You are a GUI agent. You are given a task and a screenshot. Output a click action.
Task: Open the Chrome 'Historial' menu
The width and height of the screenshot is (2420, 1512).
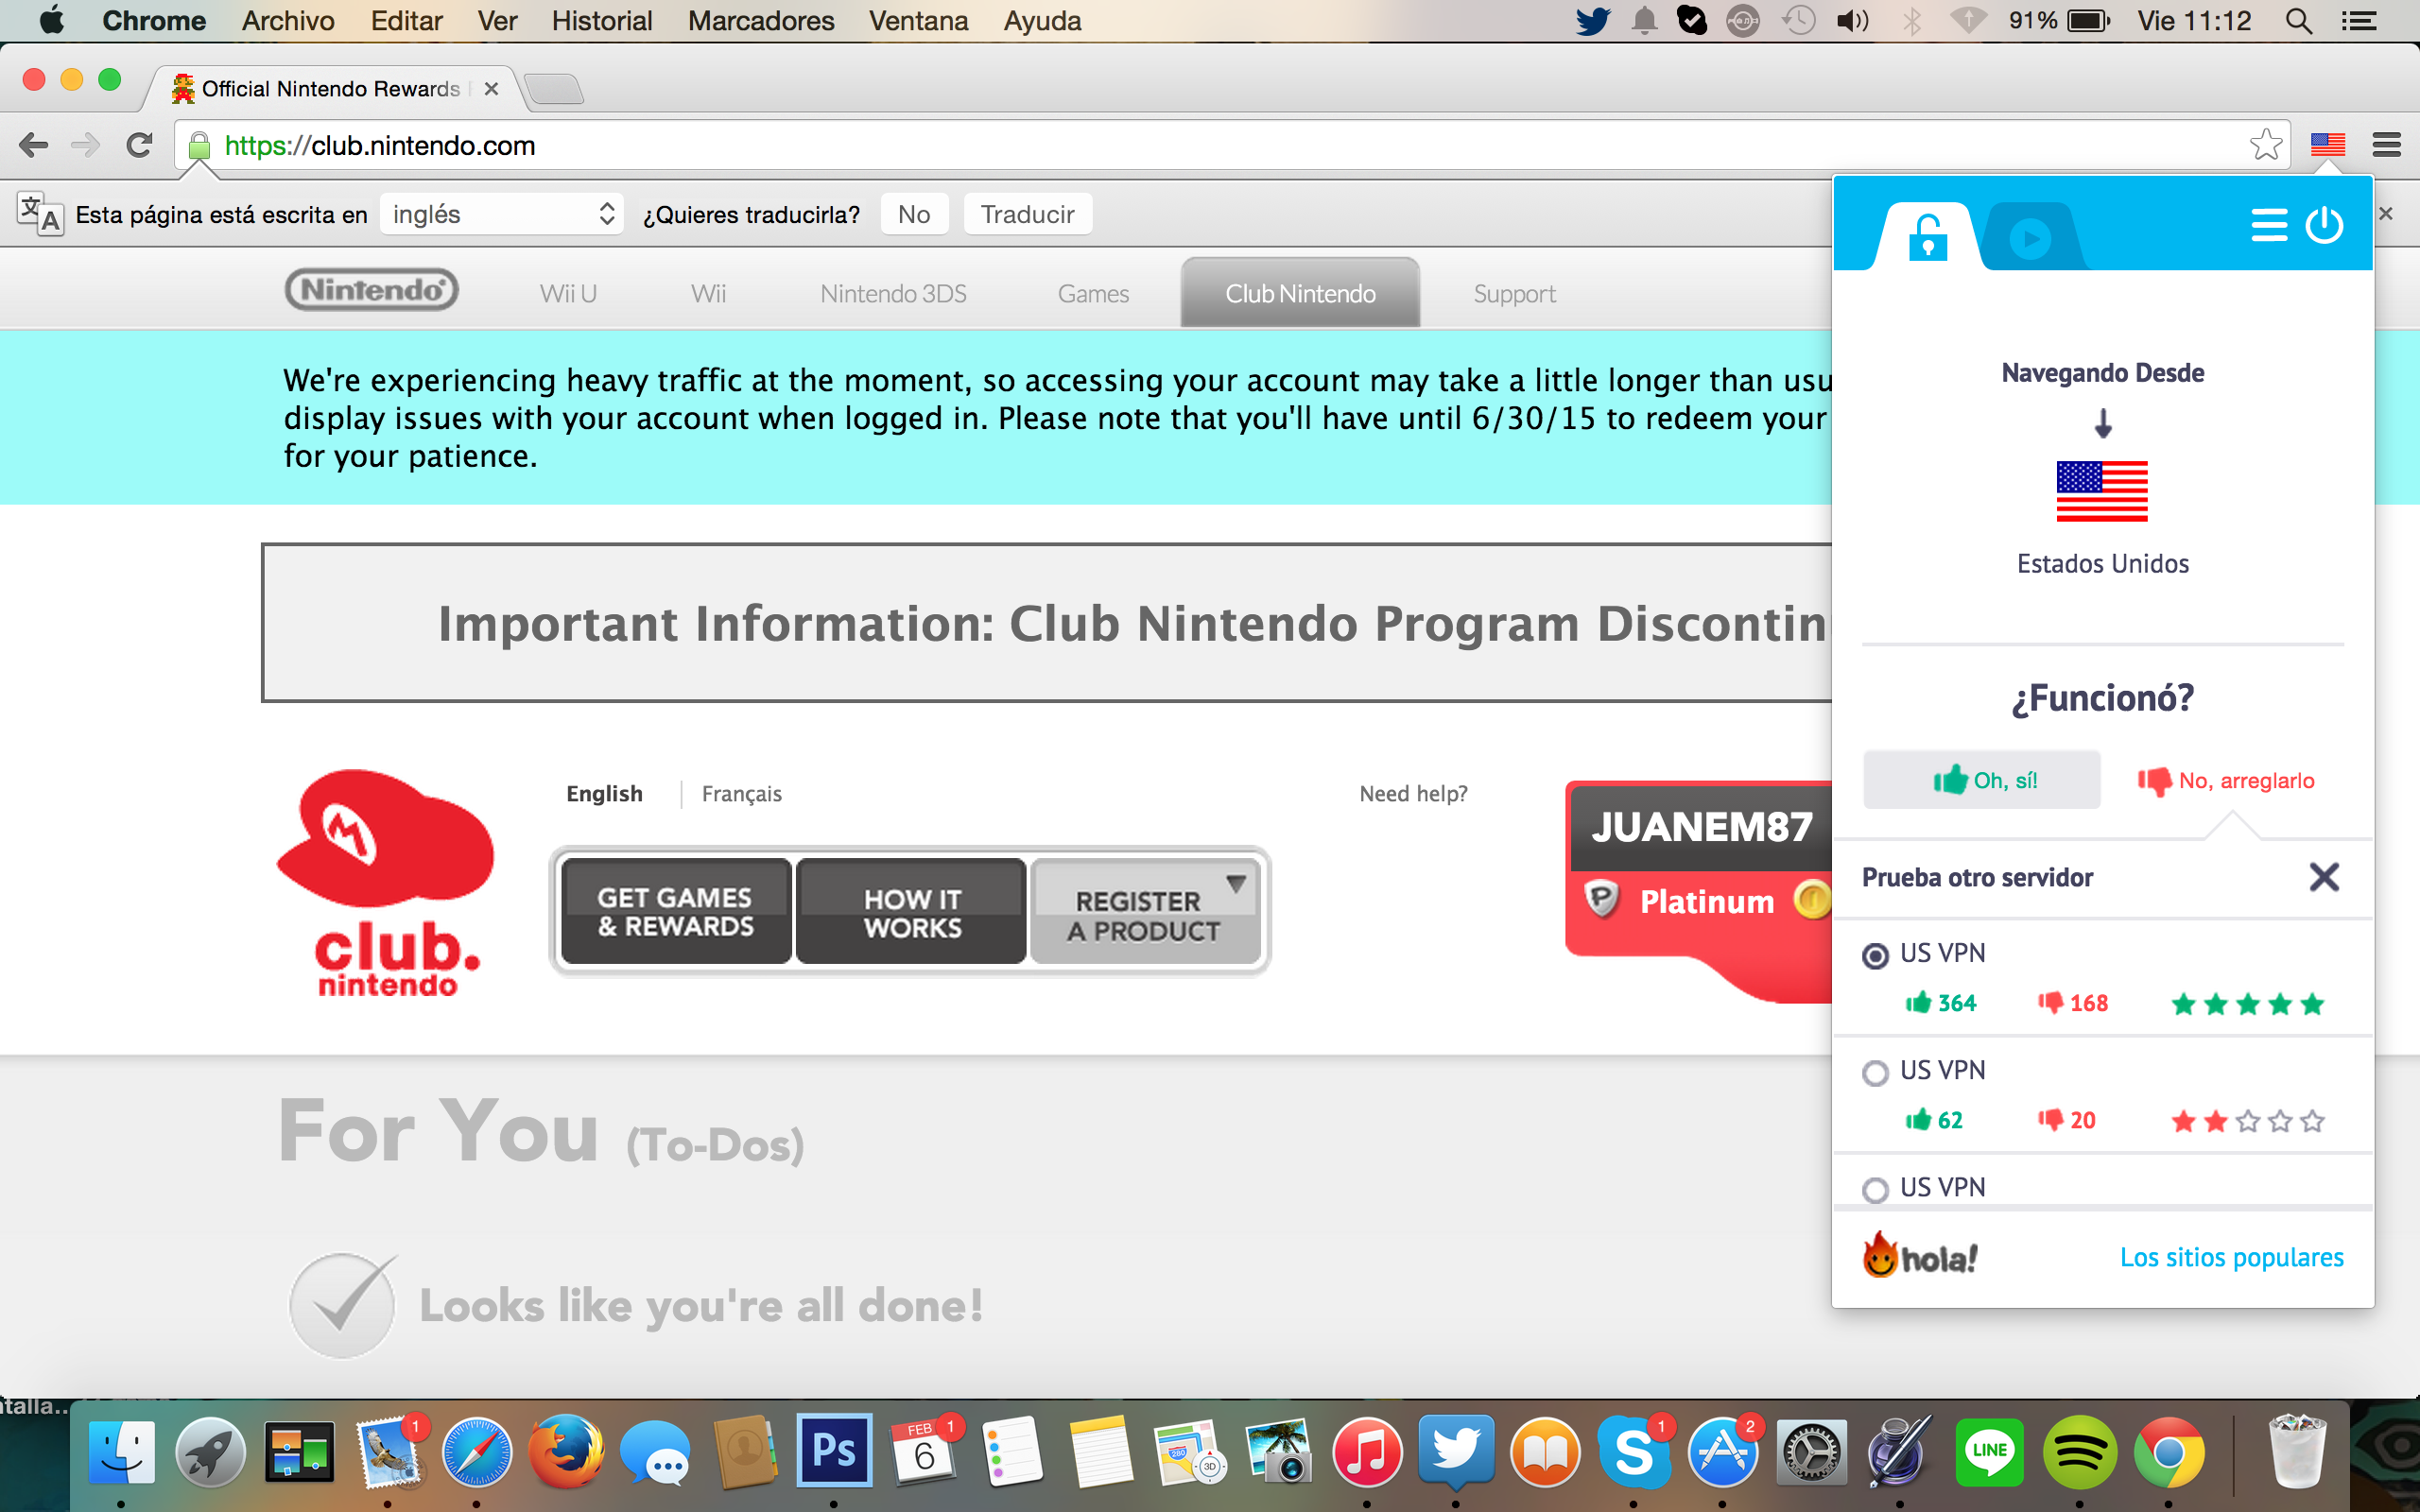[x=601, y=21]
